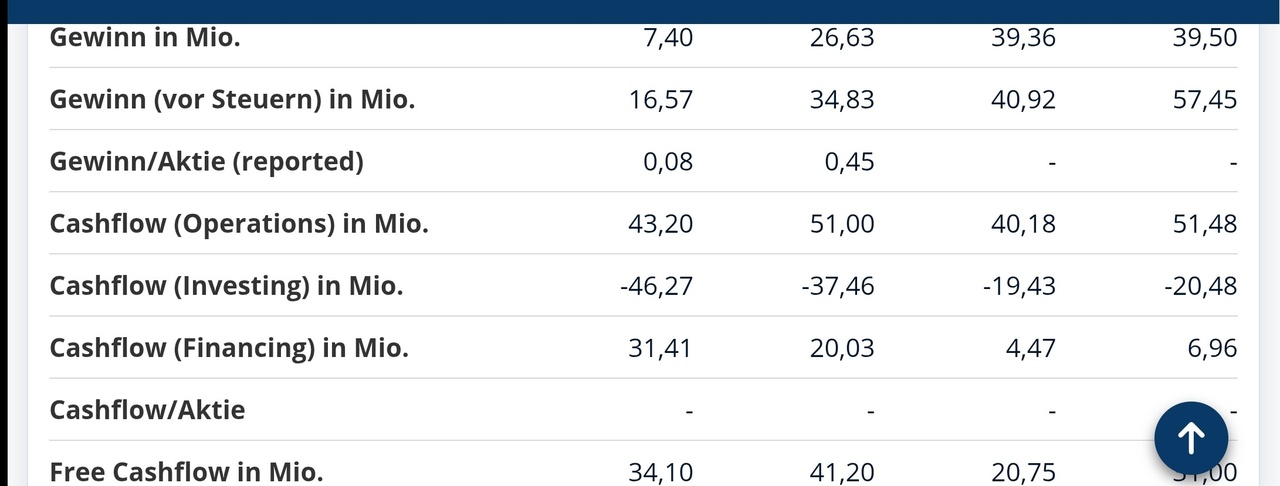Click the 43,20 operations cashflow value
This screenshot has width=1280, height=486.
coord(661,224)
